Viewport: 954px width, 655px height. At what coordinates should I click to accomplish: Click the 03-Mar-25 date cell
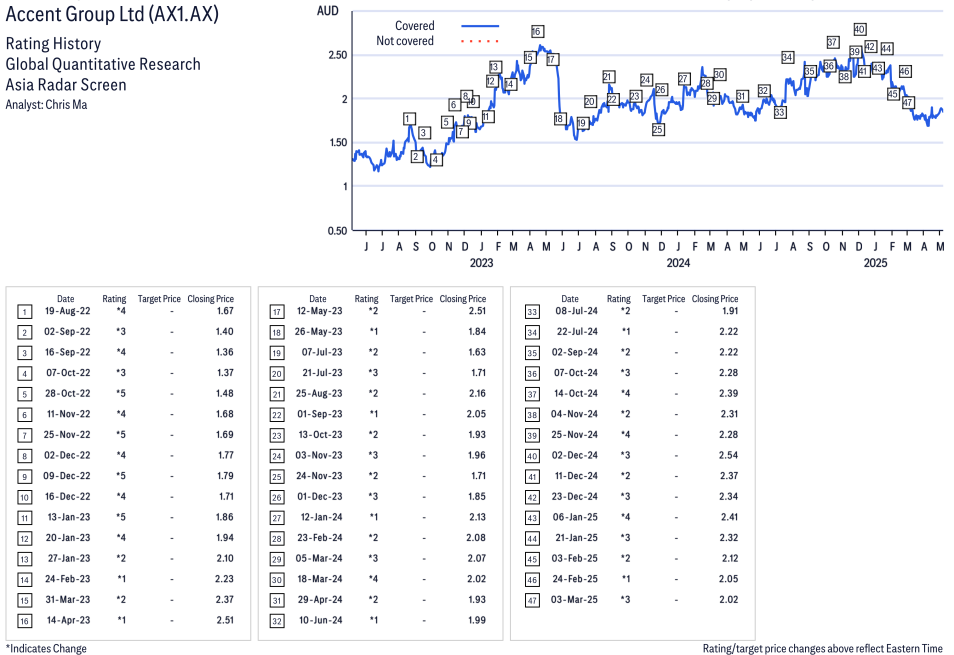tap(574, 600)
